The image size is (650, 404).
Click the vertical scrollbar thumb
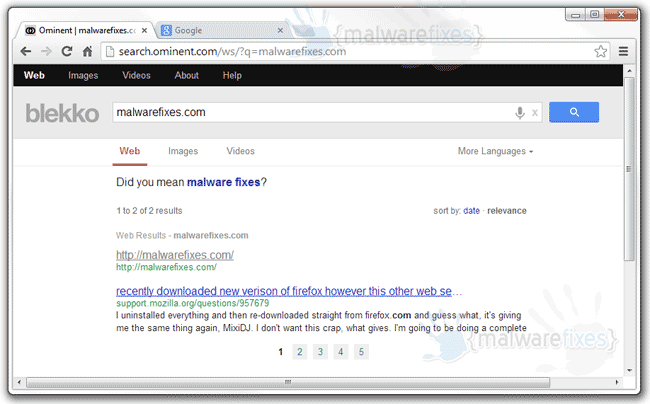(x=629, y=169)
